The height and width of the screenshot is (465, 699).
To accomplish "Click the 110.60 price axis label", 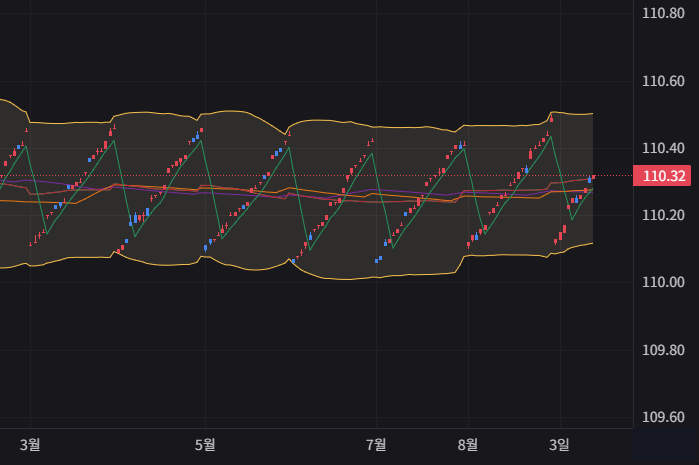I will 665,81.
